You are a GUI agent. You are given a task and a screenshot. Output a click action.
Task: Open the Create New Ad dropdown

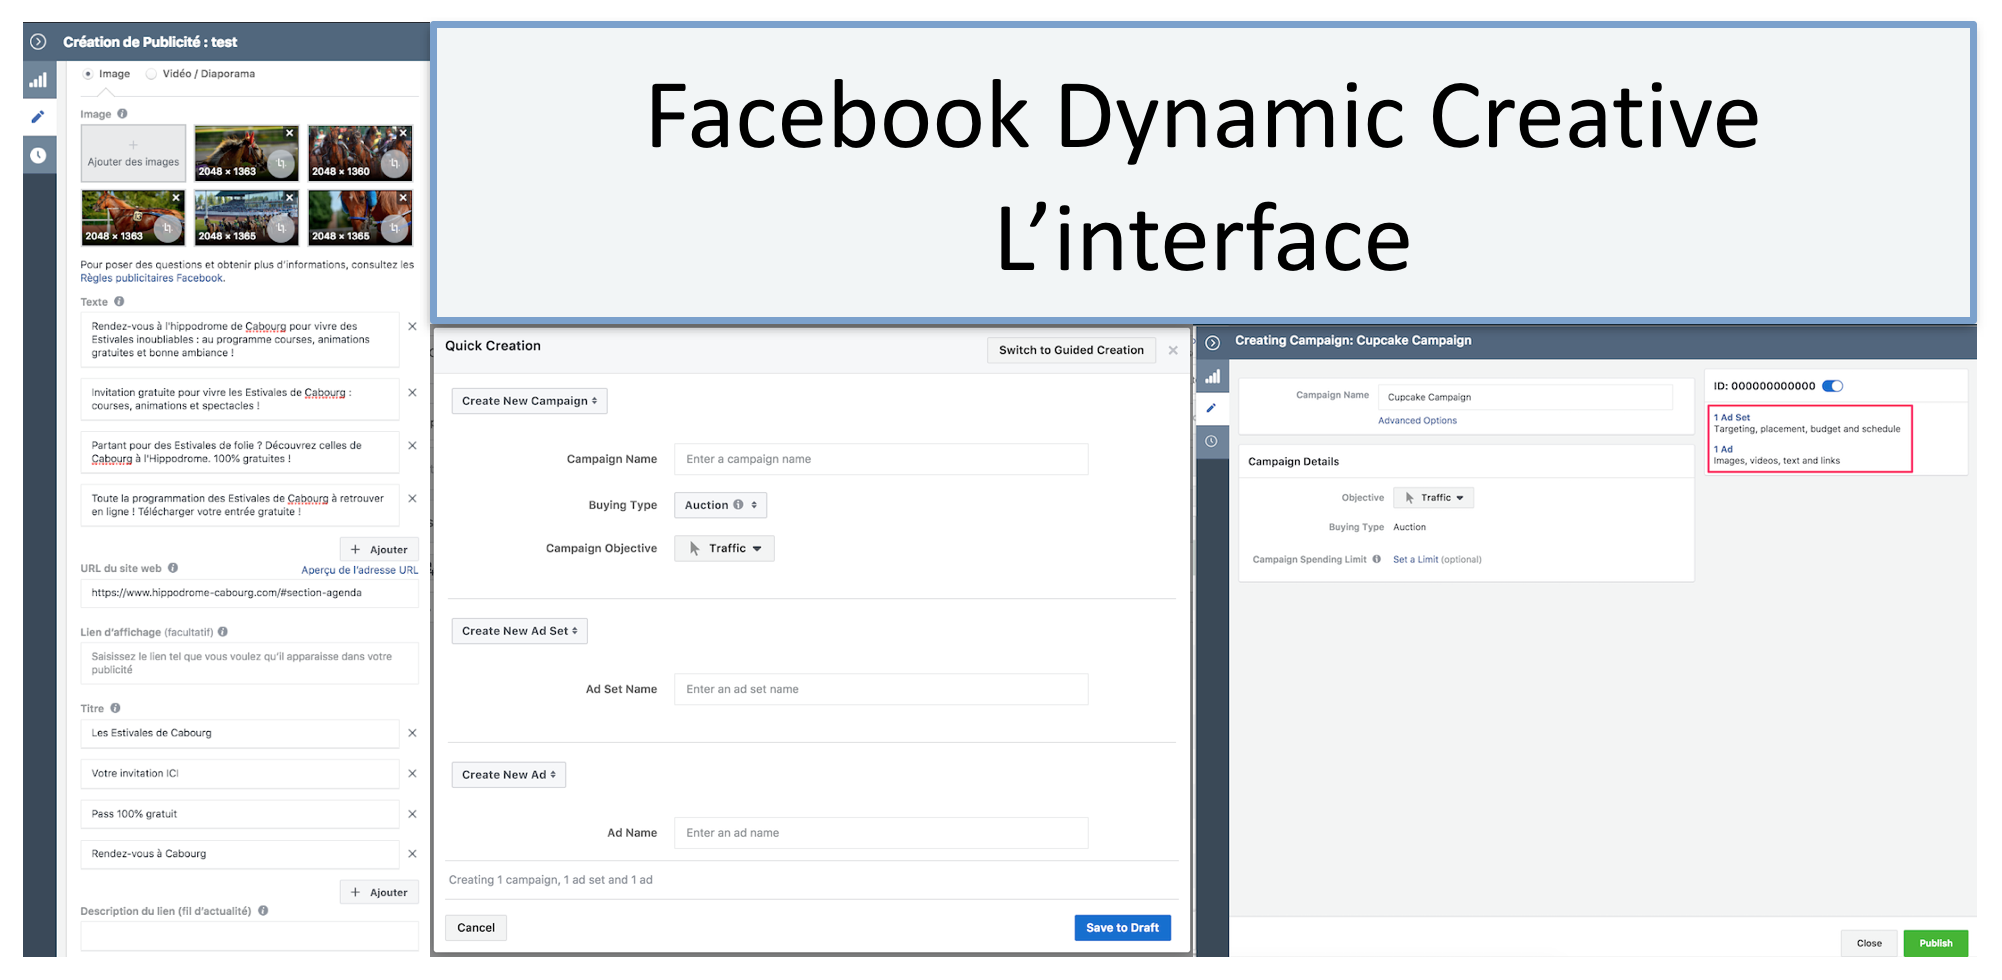pos(508,775)
